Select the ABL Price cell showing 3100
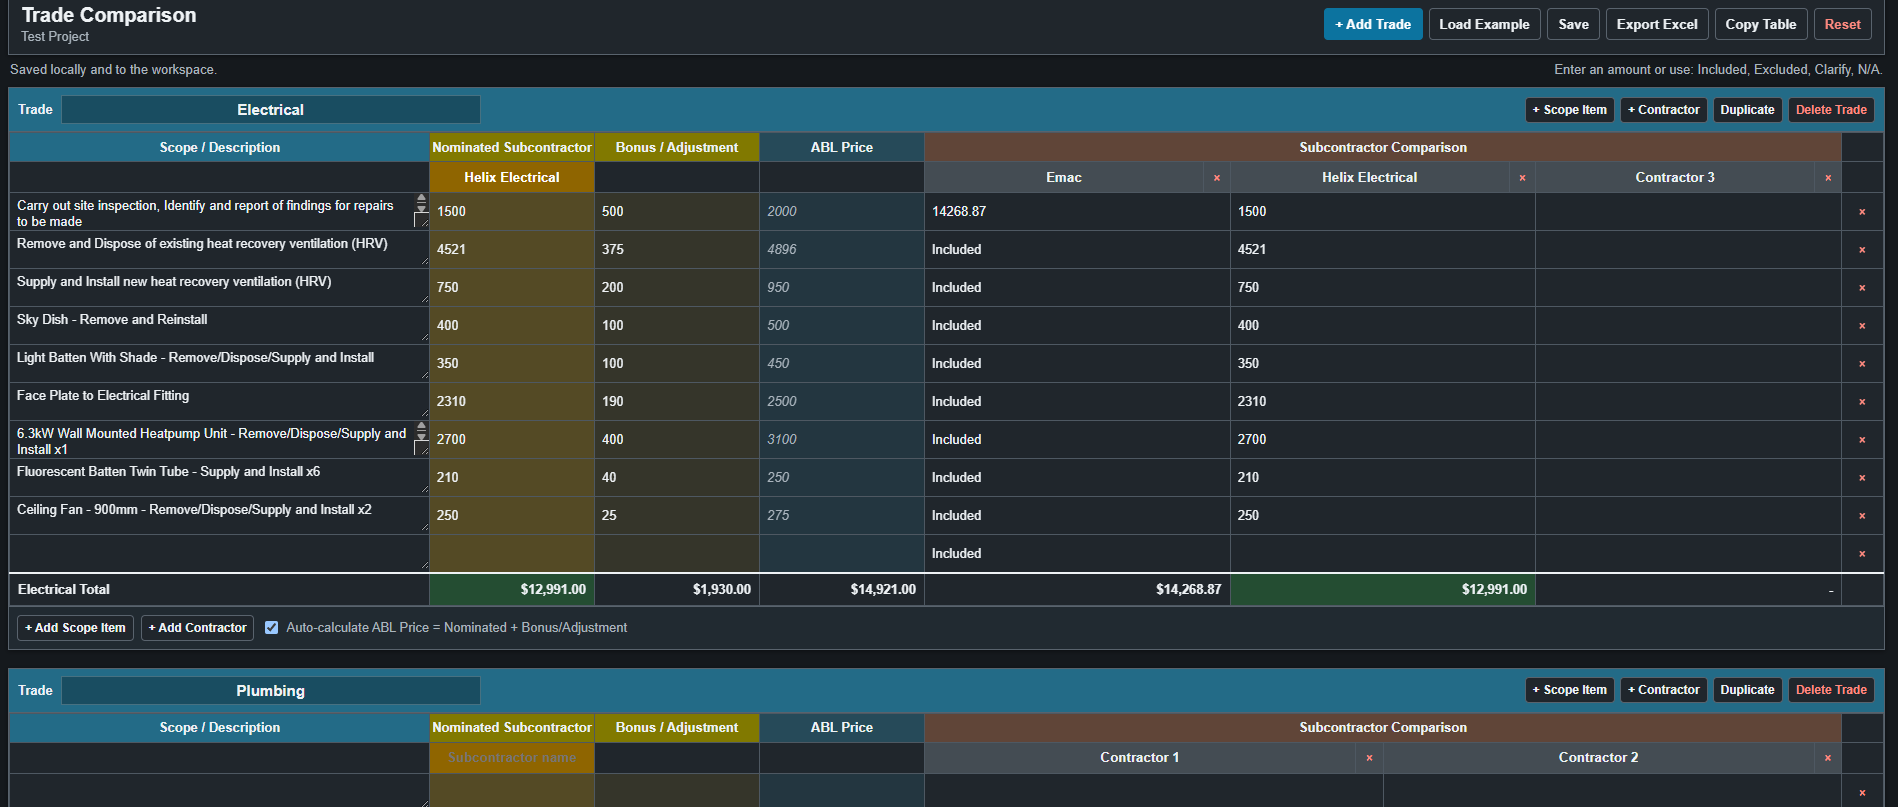 click(x=842, y=440)
